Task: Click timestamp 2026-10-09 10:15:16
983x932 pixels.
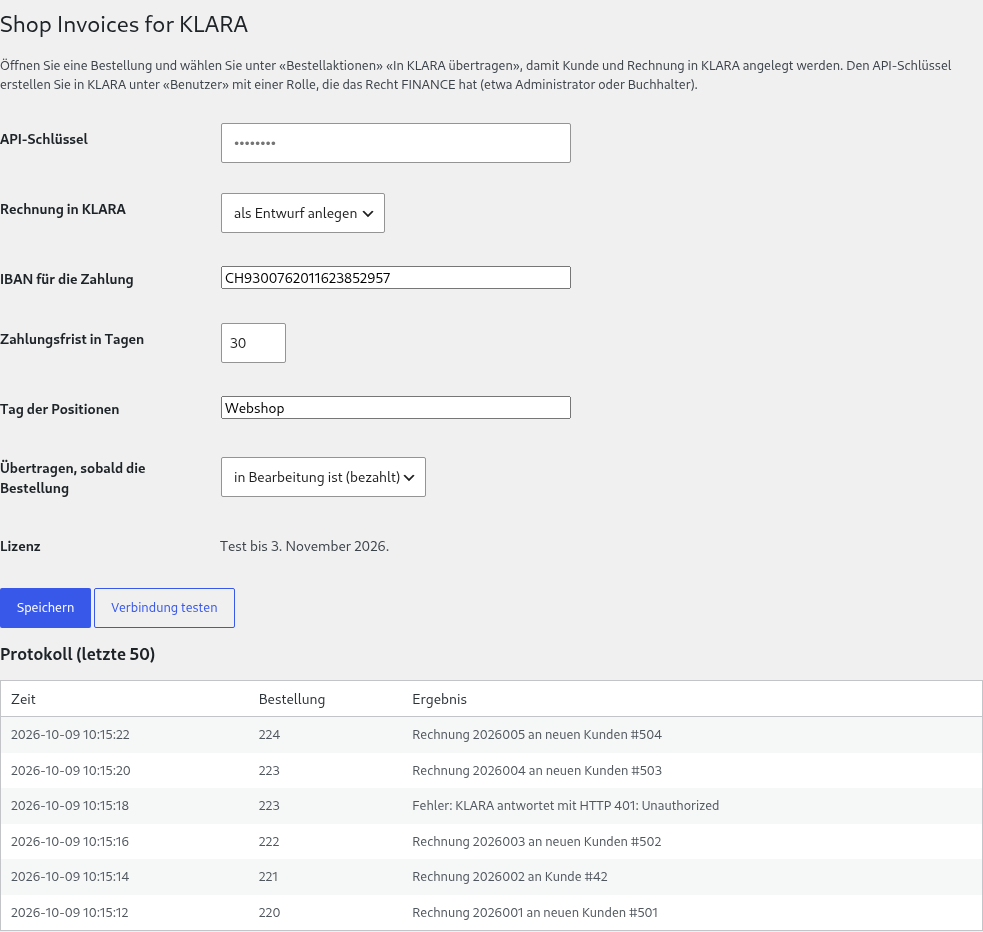Action: point(70,841)
